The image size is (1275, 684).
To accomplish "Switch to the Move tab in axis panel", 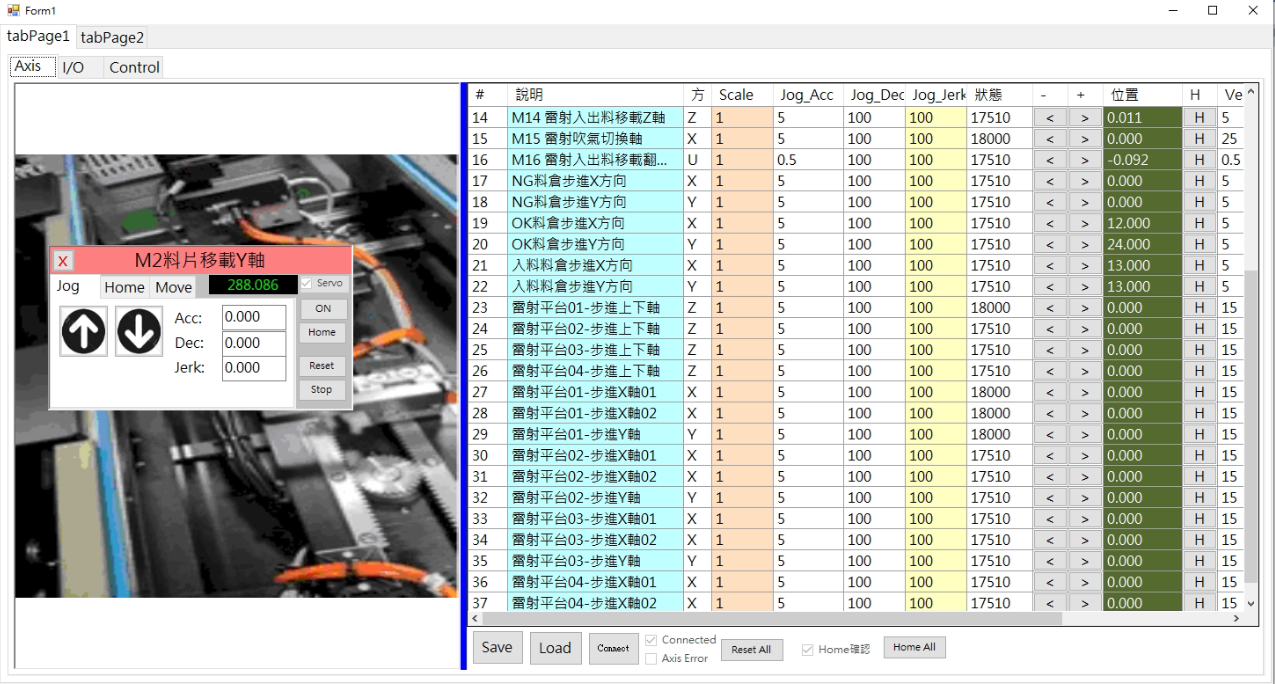I will point(174,287).
